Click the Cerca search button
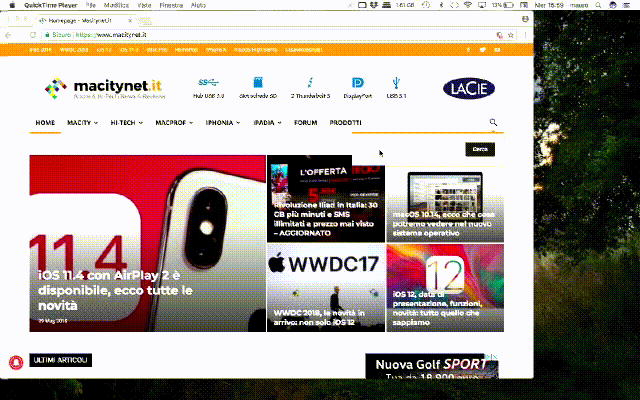 point(480,149)
